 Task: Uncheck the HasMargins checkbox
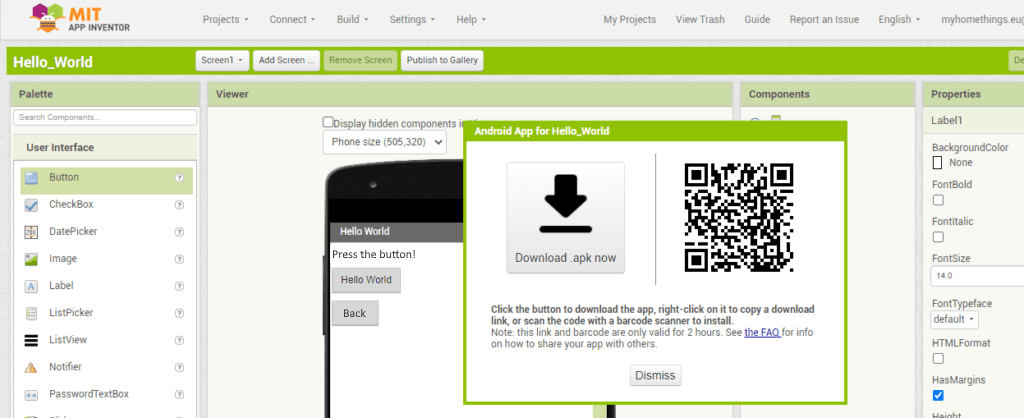pos(938,395)
